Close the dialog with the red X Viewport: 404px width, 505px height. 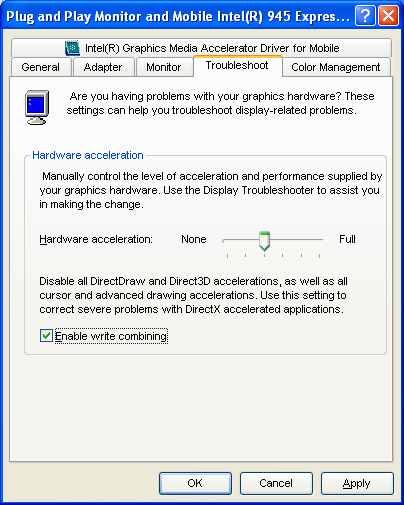(x=388, y=15)
